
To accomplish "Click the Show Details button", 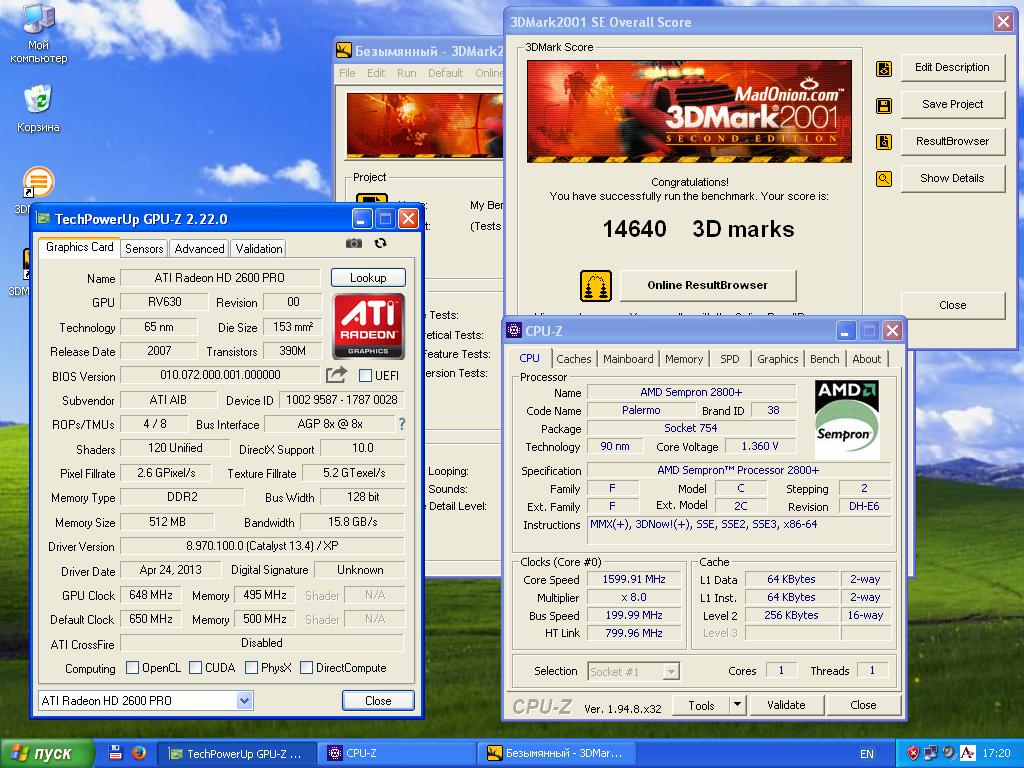I will pyautogui.click(x=952, y=178).
